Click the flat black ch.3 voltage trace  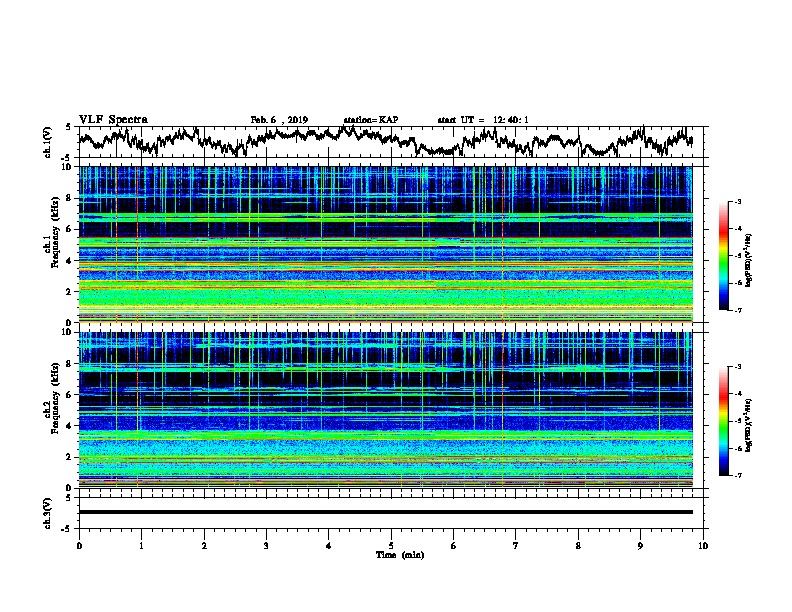[385, 512]
